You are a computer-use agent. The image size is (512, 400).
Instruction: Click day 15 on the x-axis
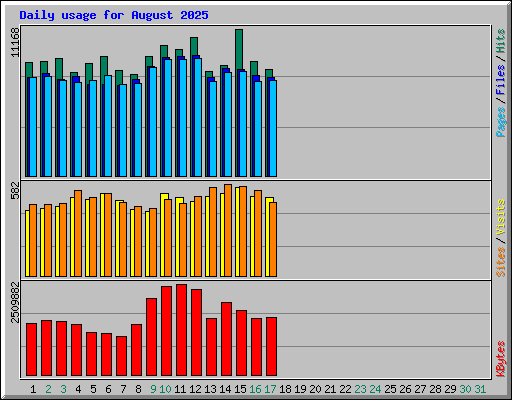(x=240, y=389)
